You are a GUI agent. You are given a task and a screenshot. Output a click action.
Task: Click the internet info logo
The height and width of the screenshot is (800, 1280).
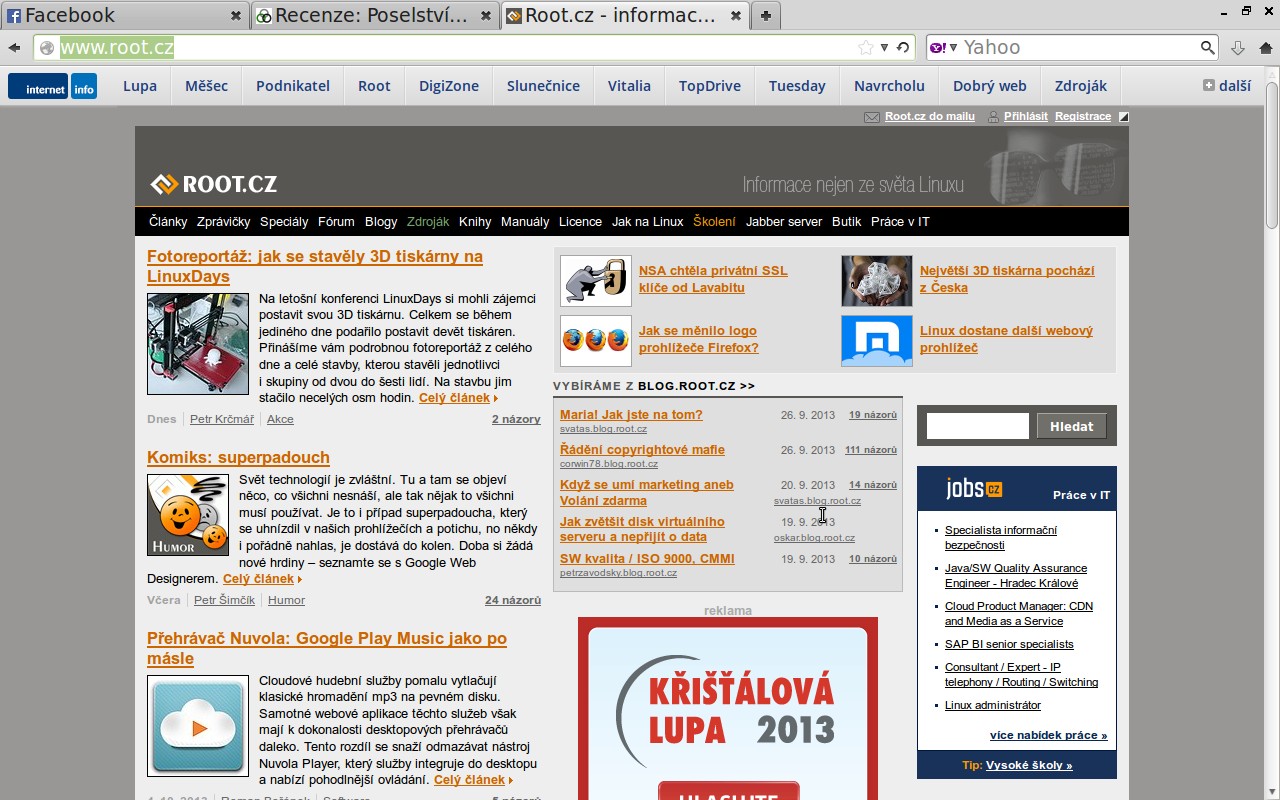pos(53,86)
